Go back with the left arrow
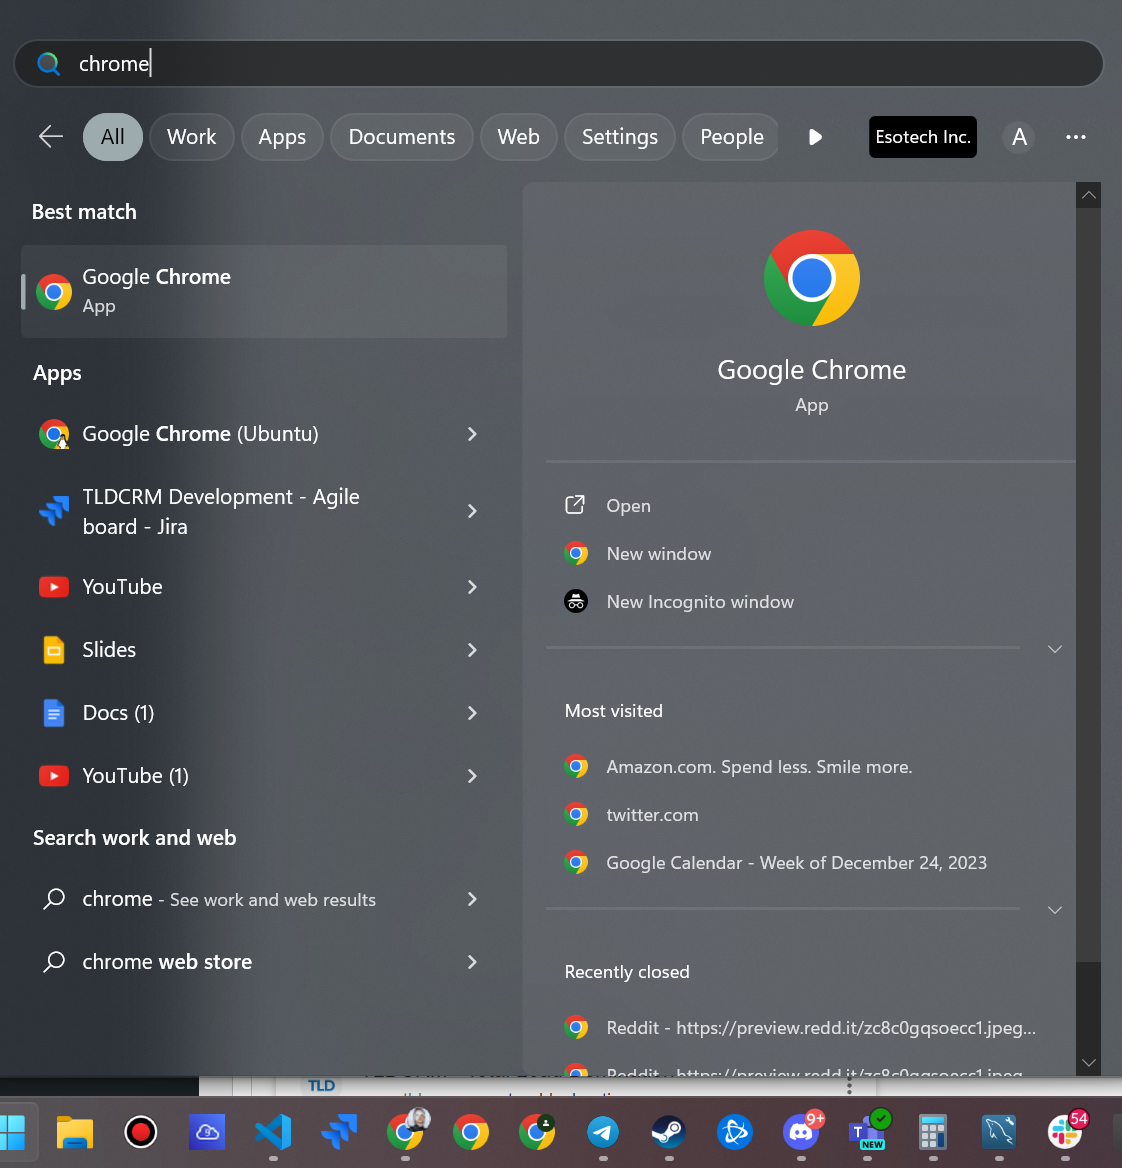The image size is (1122, 1168). pos(51,137)
